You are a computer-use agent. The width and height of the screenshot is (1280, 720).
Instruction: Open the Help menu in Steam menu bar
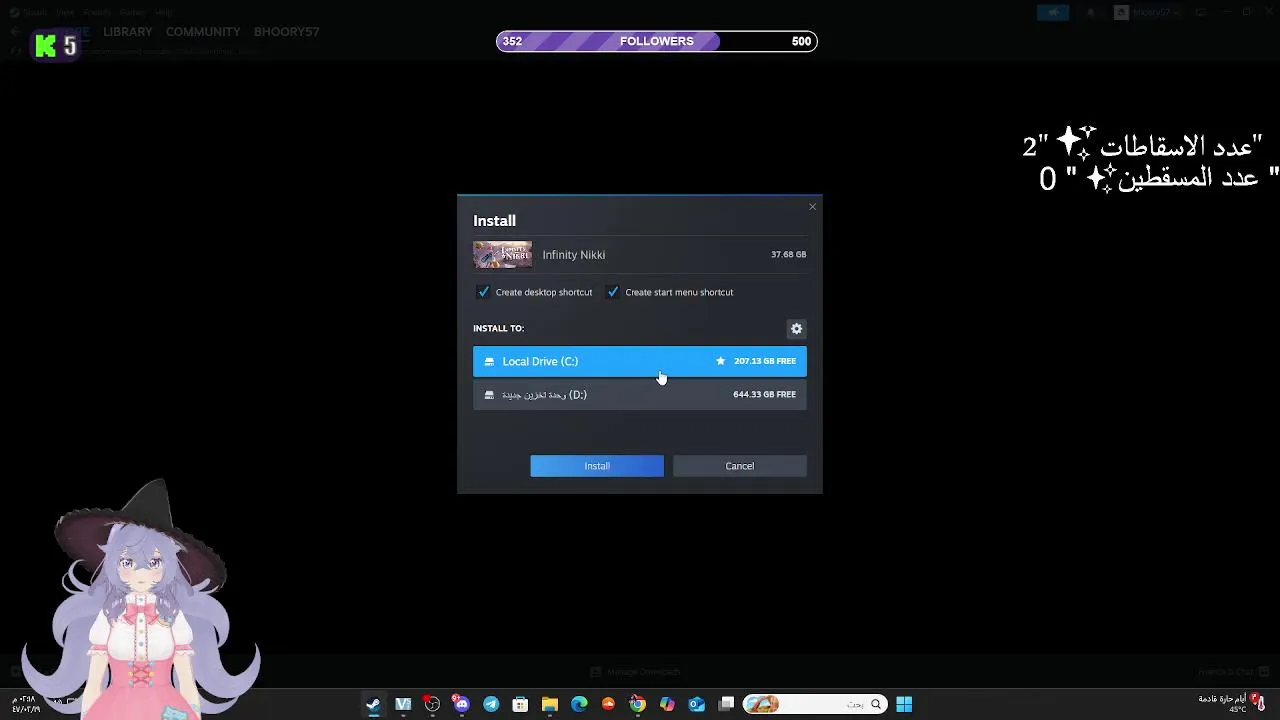(163, 12)
